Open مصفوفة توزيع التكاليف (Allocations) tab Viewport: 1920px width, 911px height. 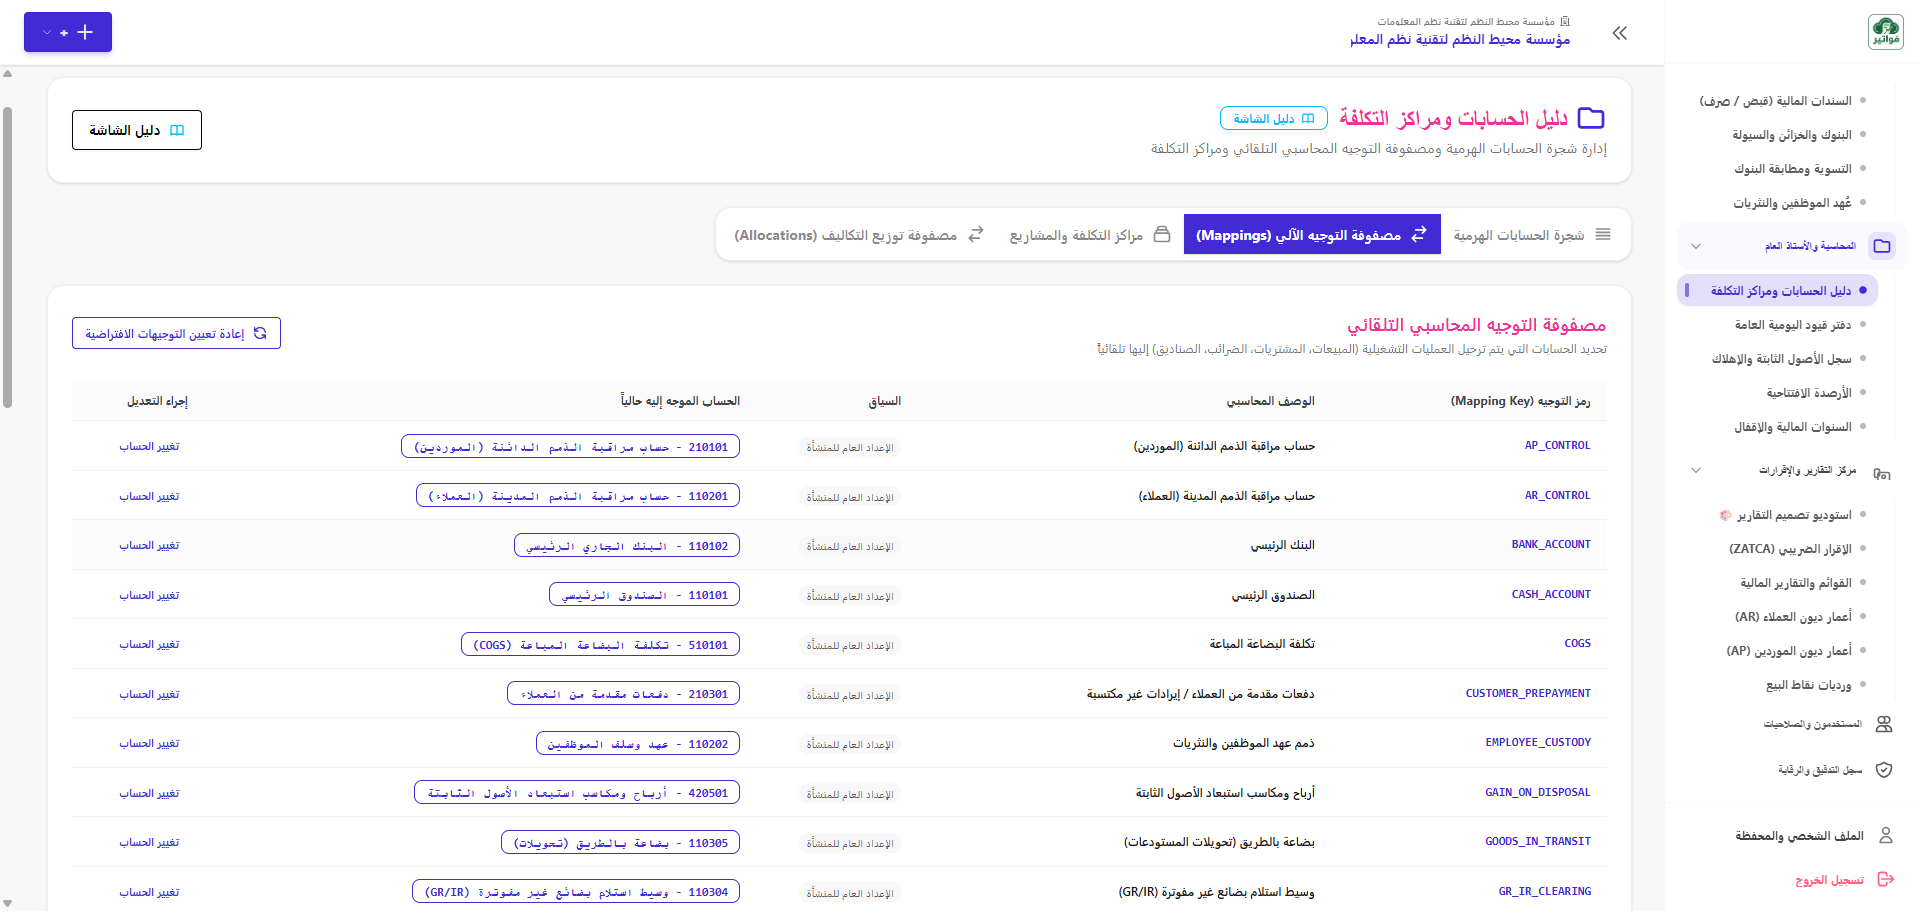(x=859, y=234)
